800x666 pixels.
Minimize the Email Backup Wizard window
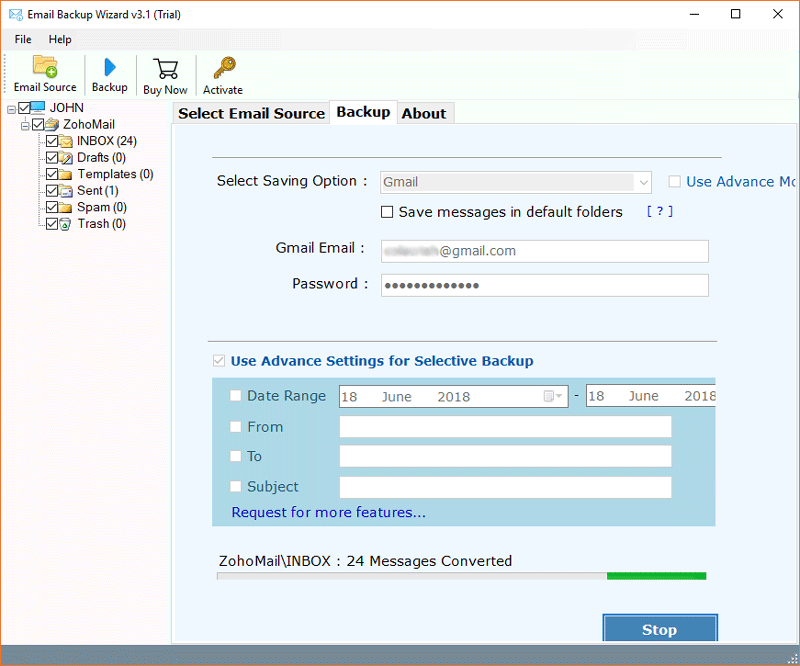(694, 14)
